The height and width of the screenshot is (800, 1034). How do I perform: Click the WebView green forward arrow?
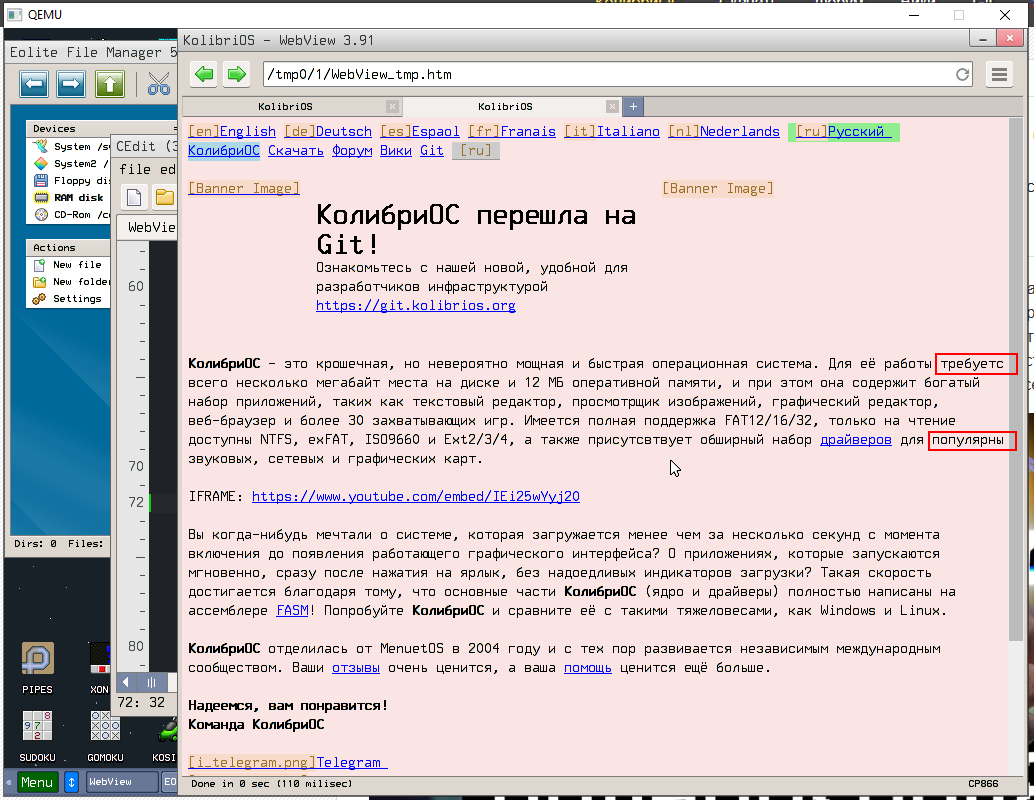tap(236, 74)
